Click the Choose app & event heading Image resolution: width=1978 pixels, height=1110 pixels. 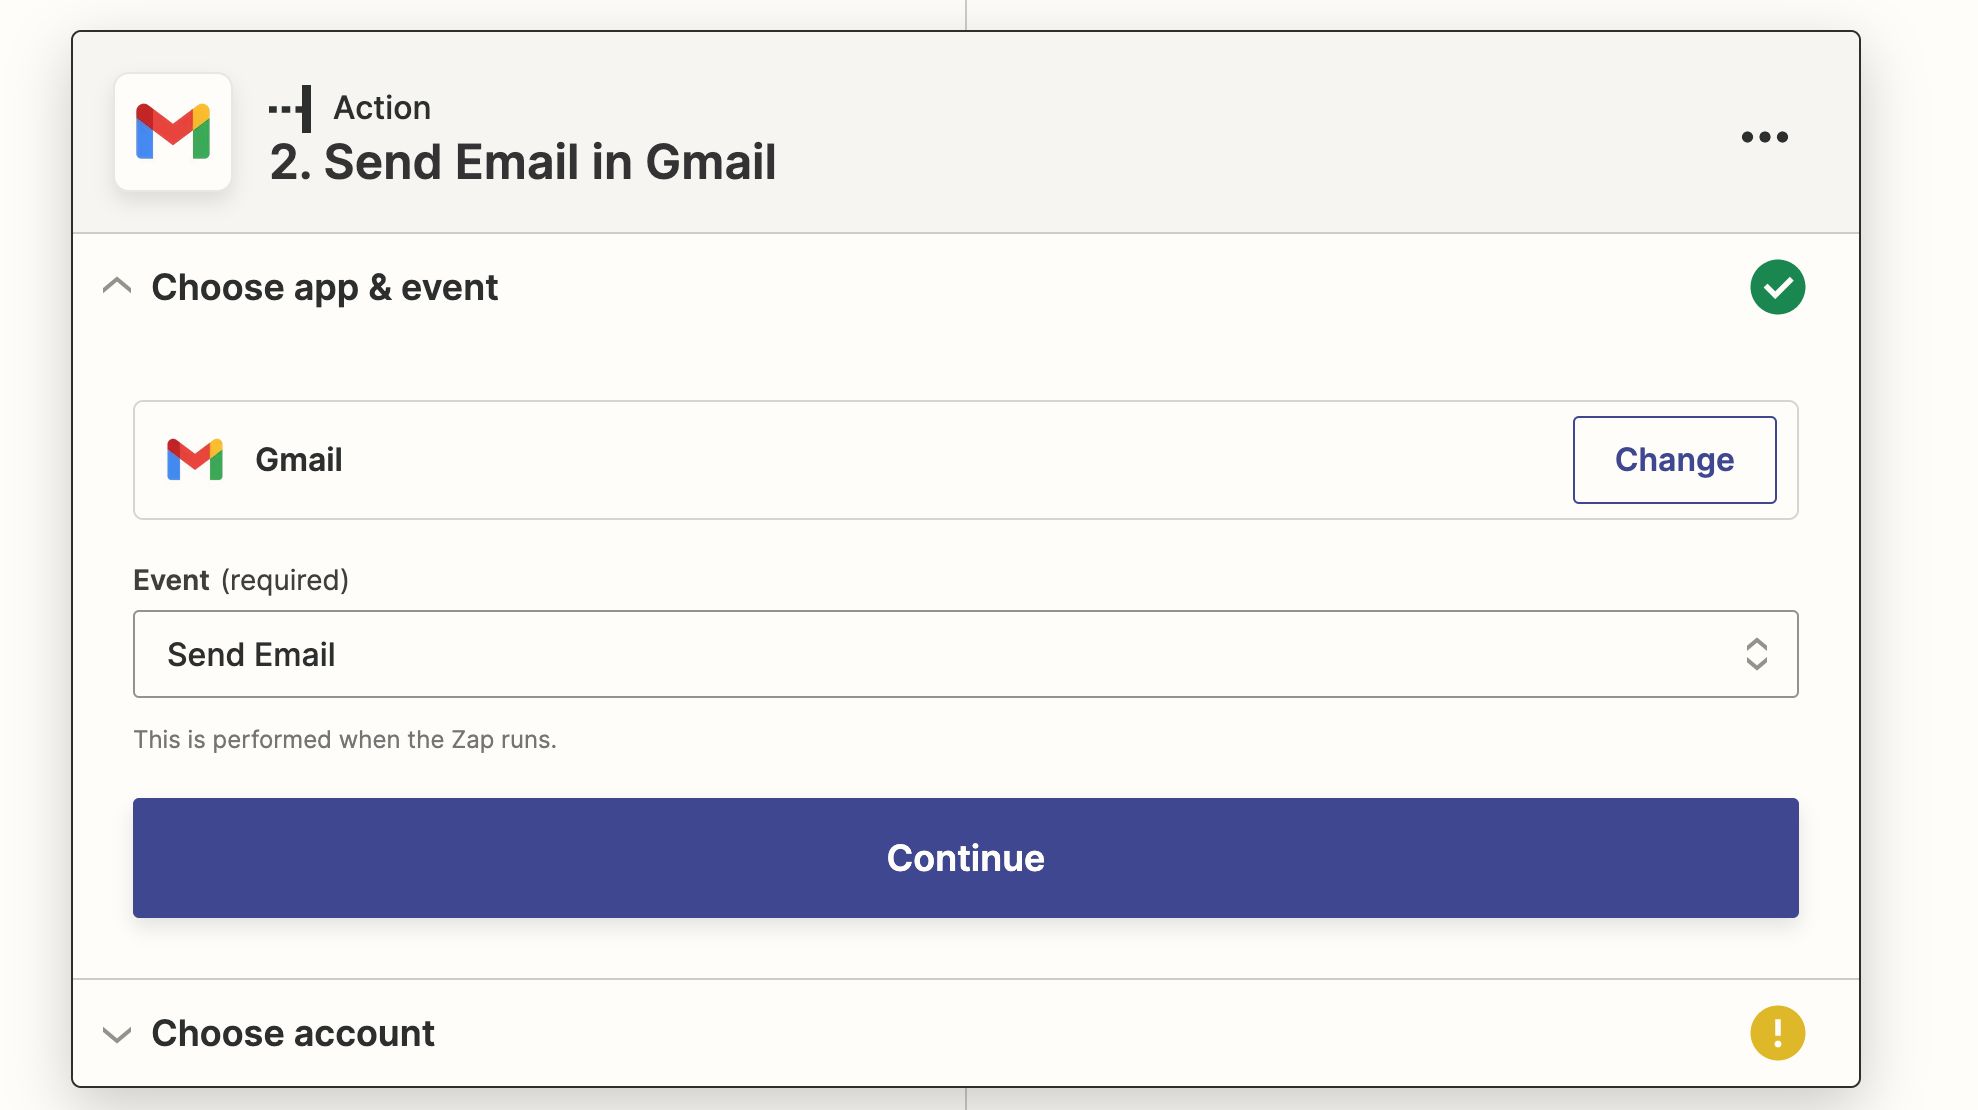[325, 288]
